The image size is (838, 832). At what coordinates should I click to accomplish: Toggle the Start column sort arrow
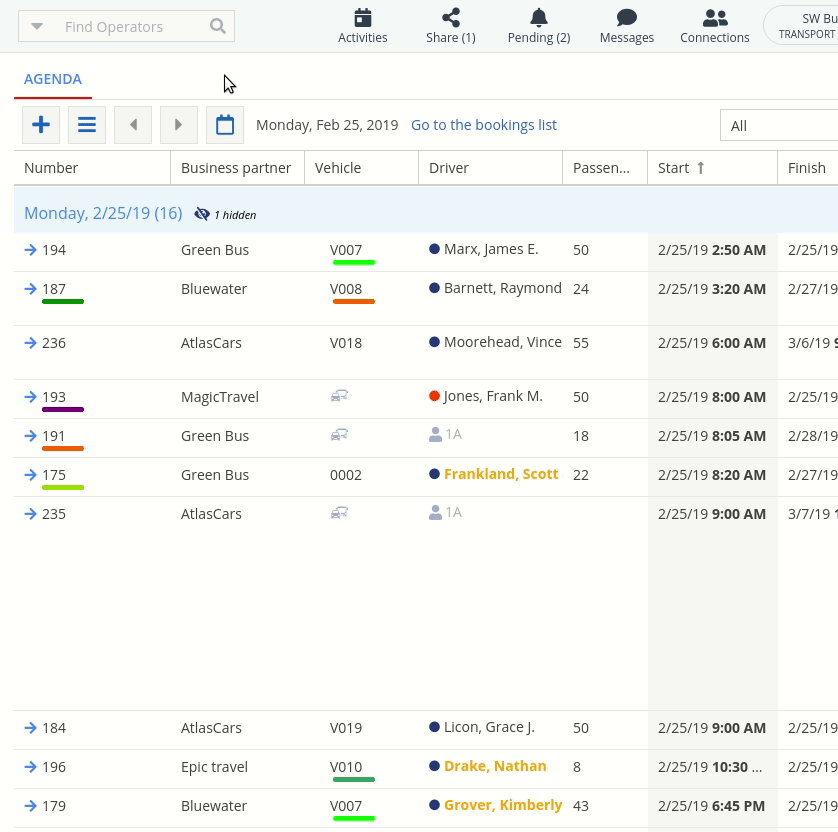pos(701,168)
